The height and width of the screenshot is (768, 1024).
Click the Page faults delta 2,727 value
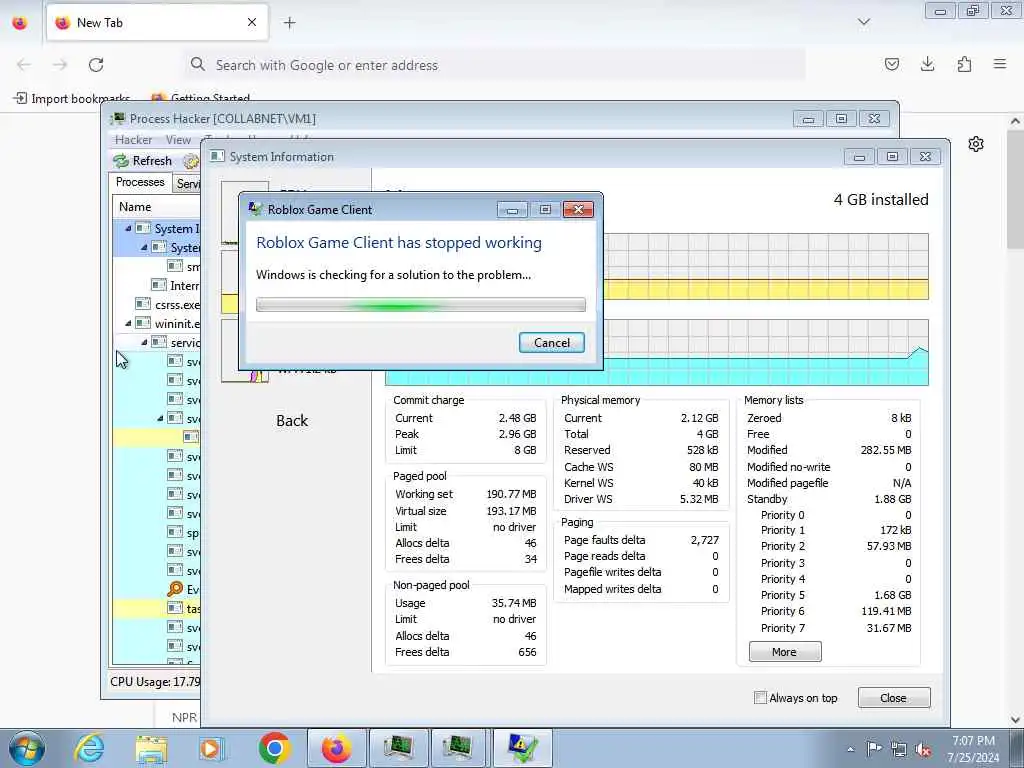[x=705, y=540]
